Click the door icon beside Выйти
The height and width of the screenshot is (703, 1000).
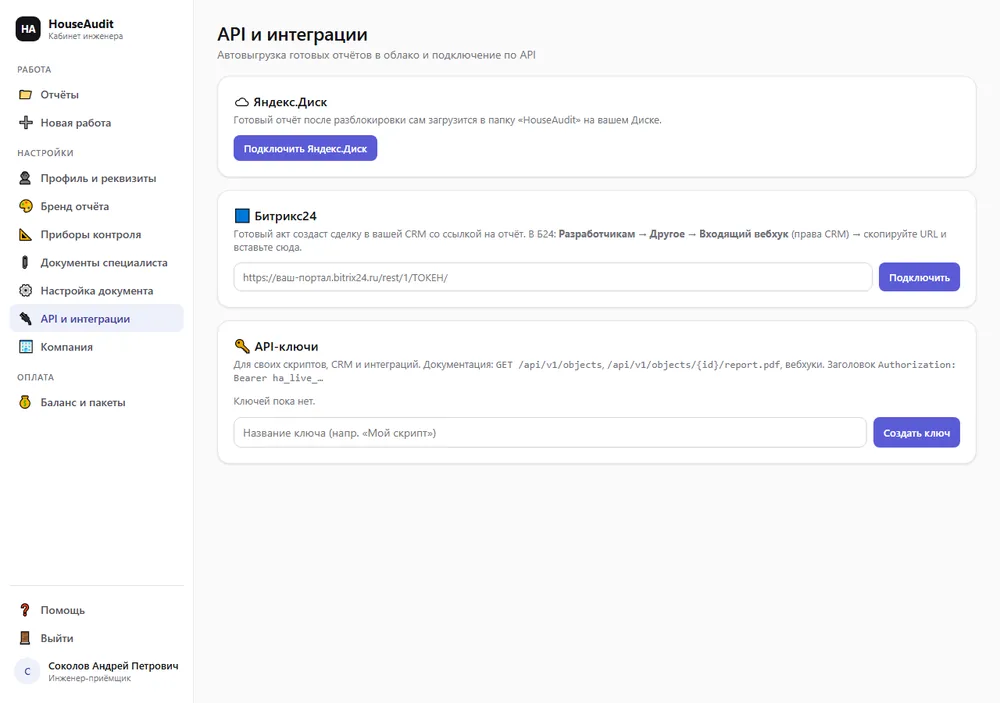[x=26, y=638]
